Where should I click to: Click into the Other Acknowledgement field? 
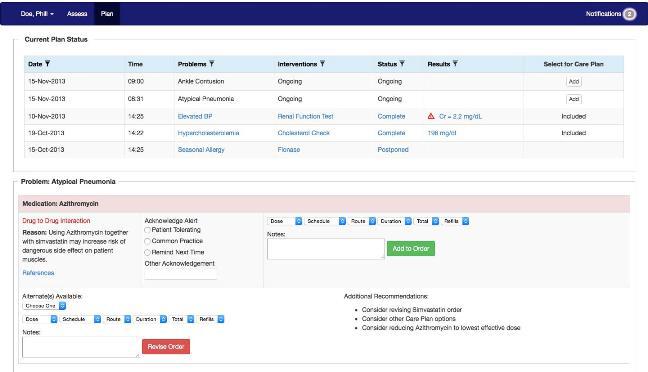point(181,274)
